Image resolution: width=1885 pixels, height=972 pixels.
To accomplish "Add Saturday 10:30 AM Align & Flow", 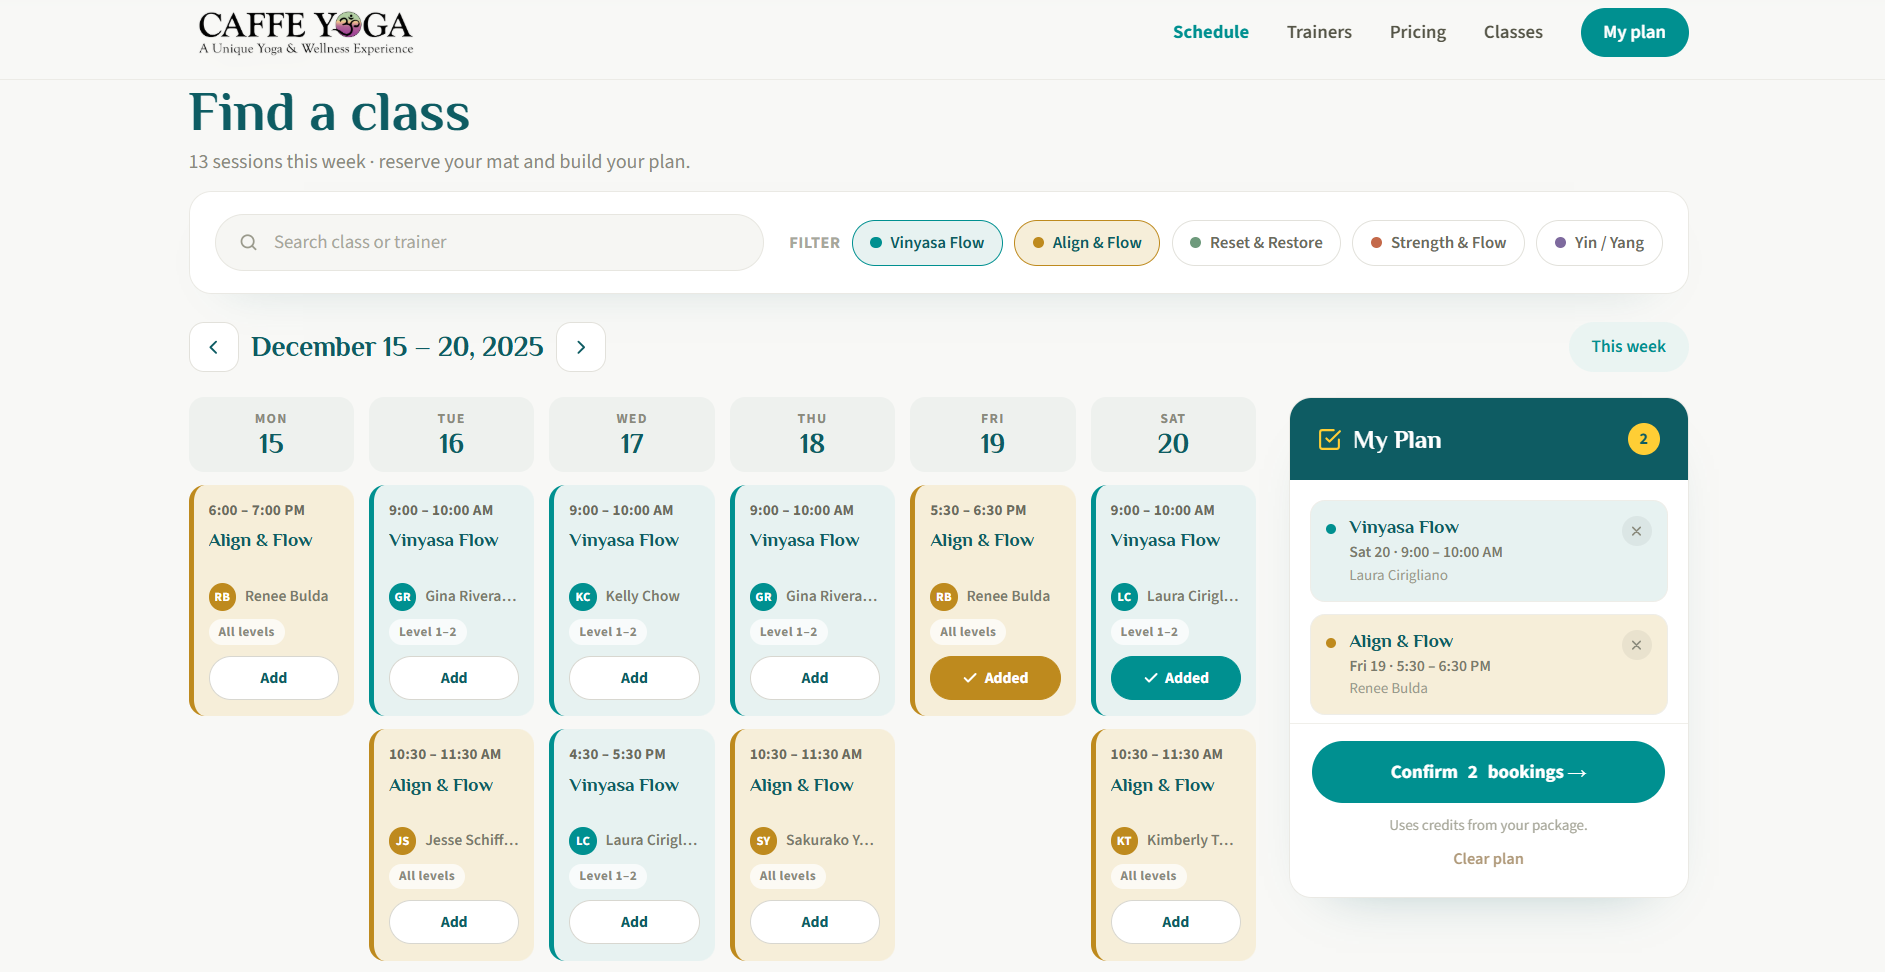I will click(x=1176, y=922).
